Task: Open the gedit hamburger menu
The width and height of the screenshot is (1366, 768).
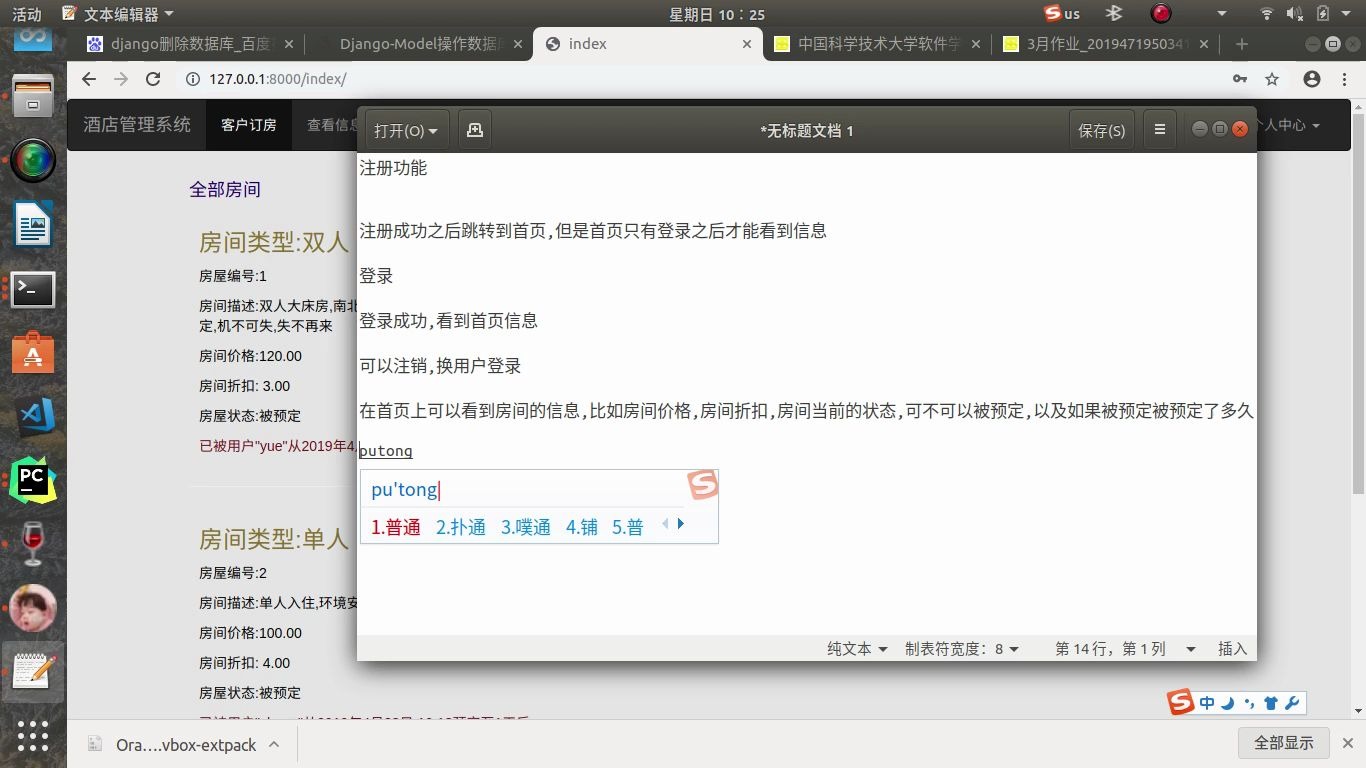Action: click(1160, 130)
